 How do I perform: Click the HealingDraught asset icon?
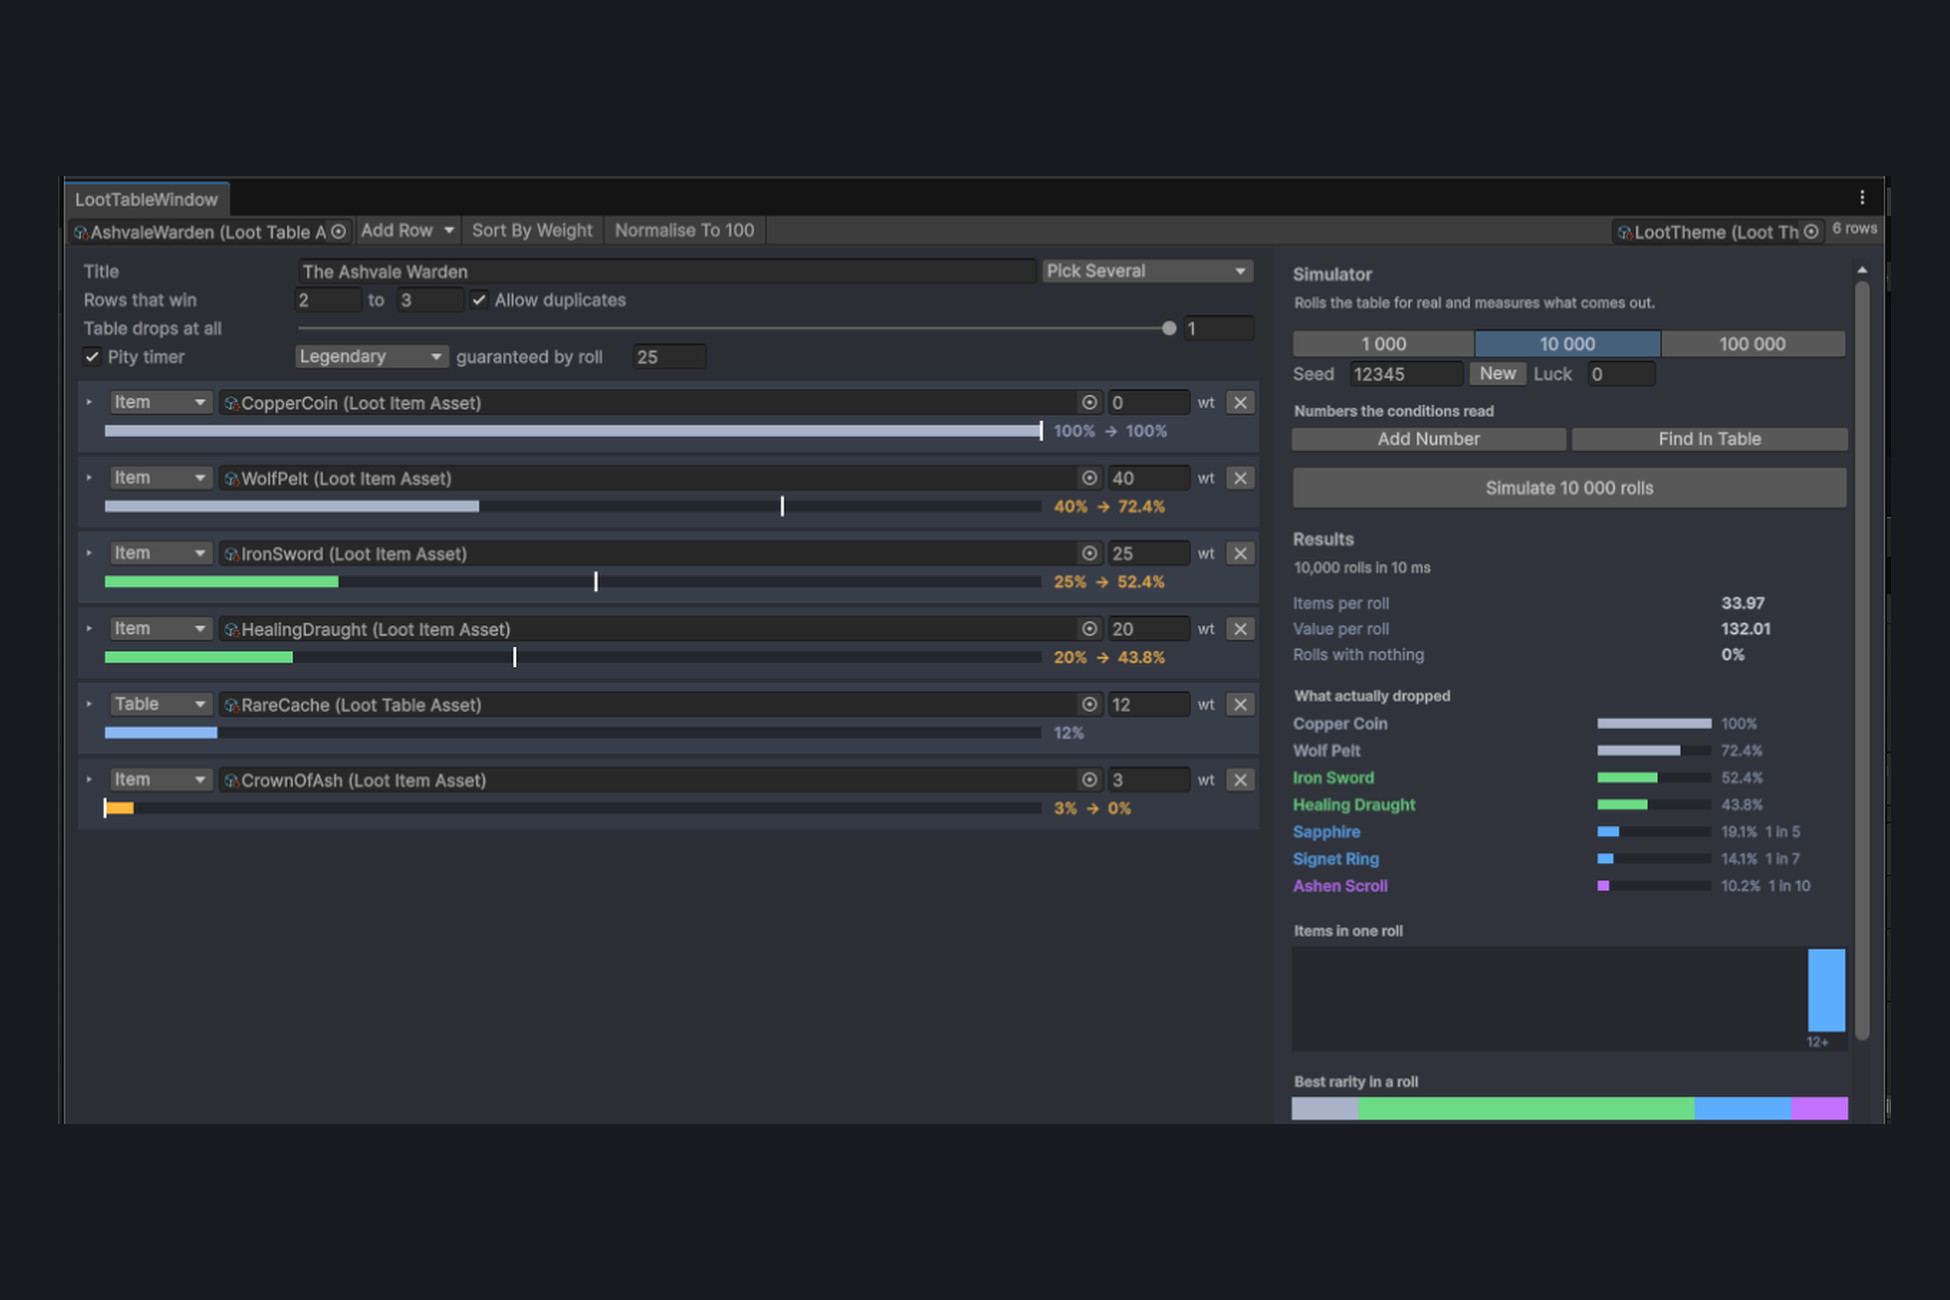231,630
